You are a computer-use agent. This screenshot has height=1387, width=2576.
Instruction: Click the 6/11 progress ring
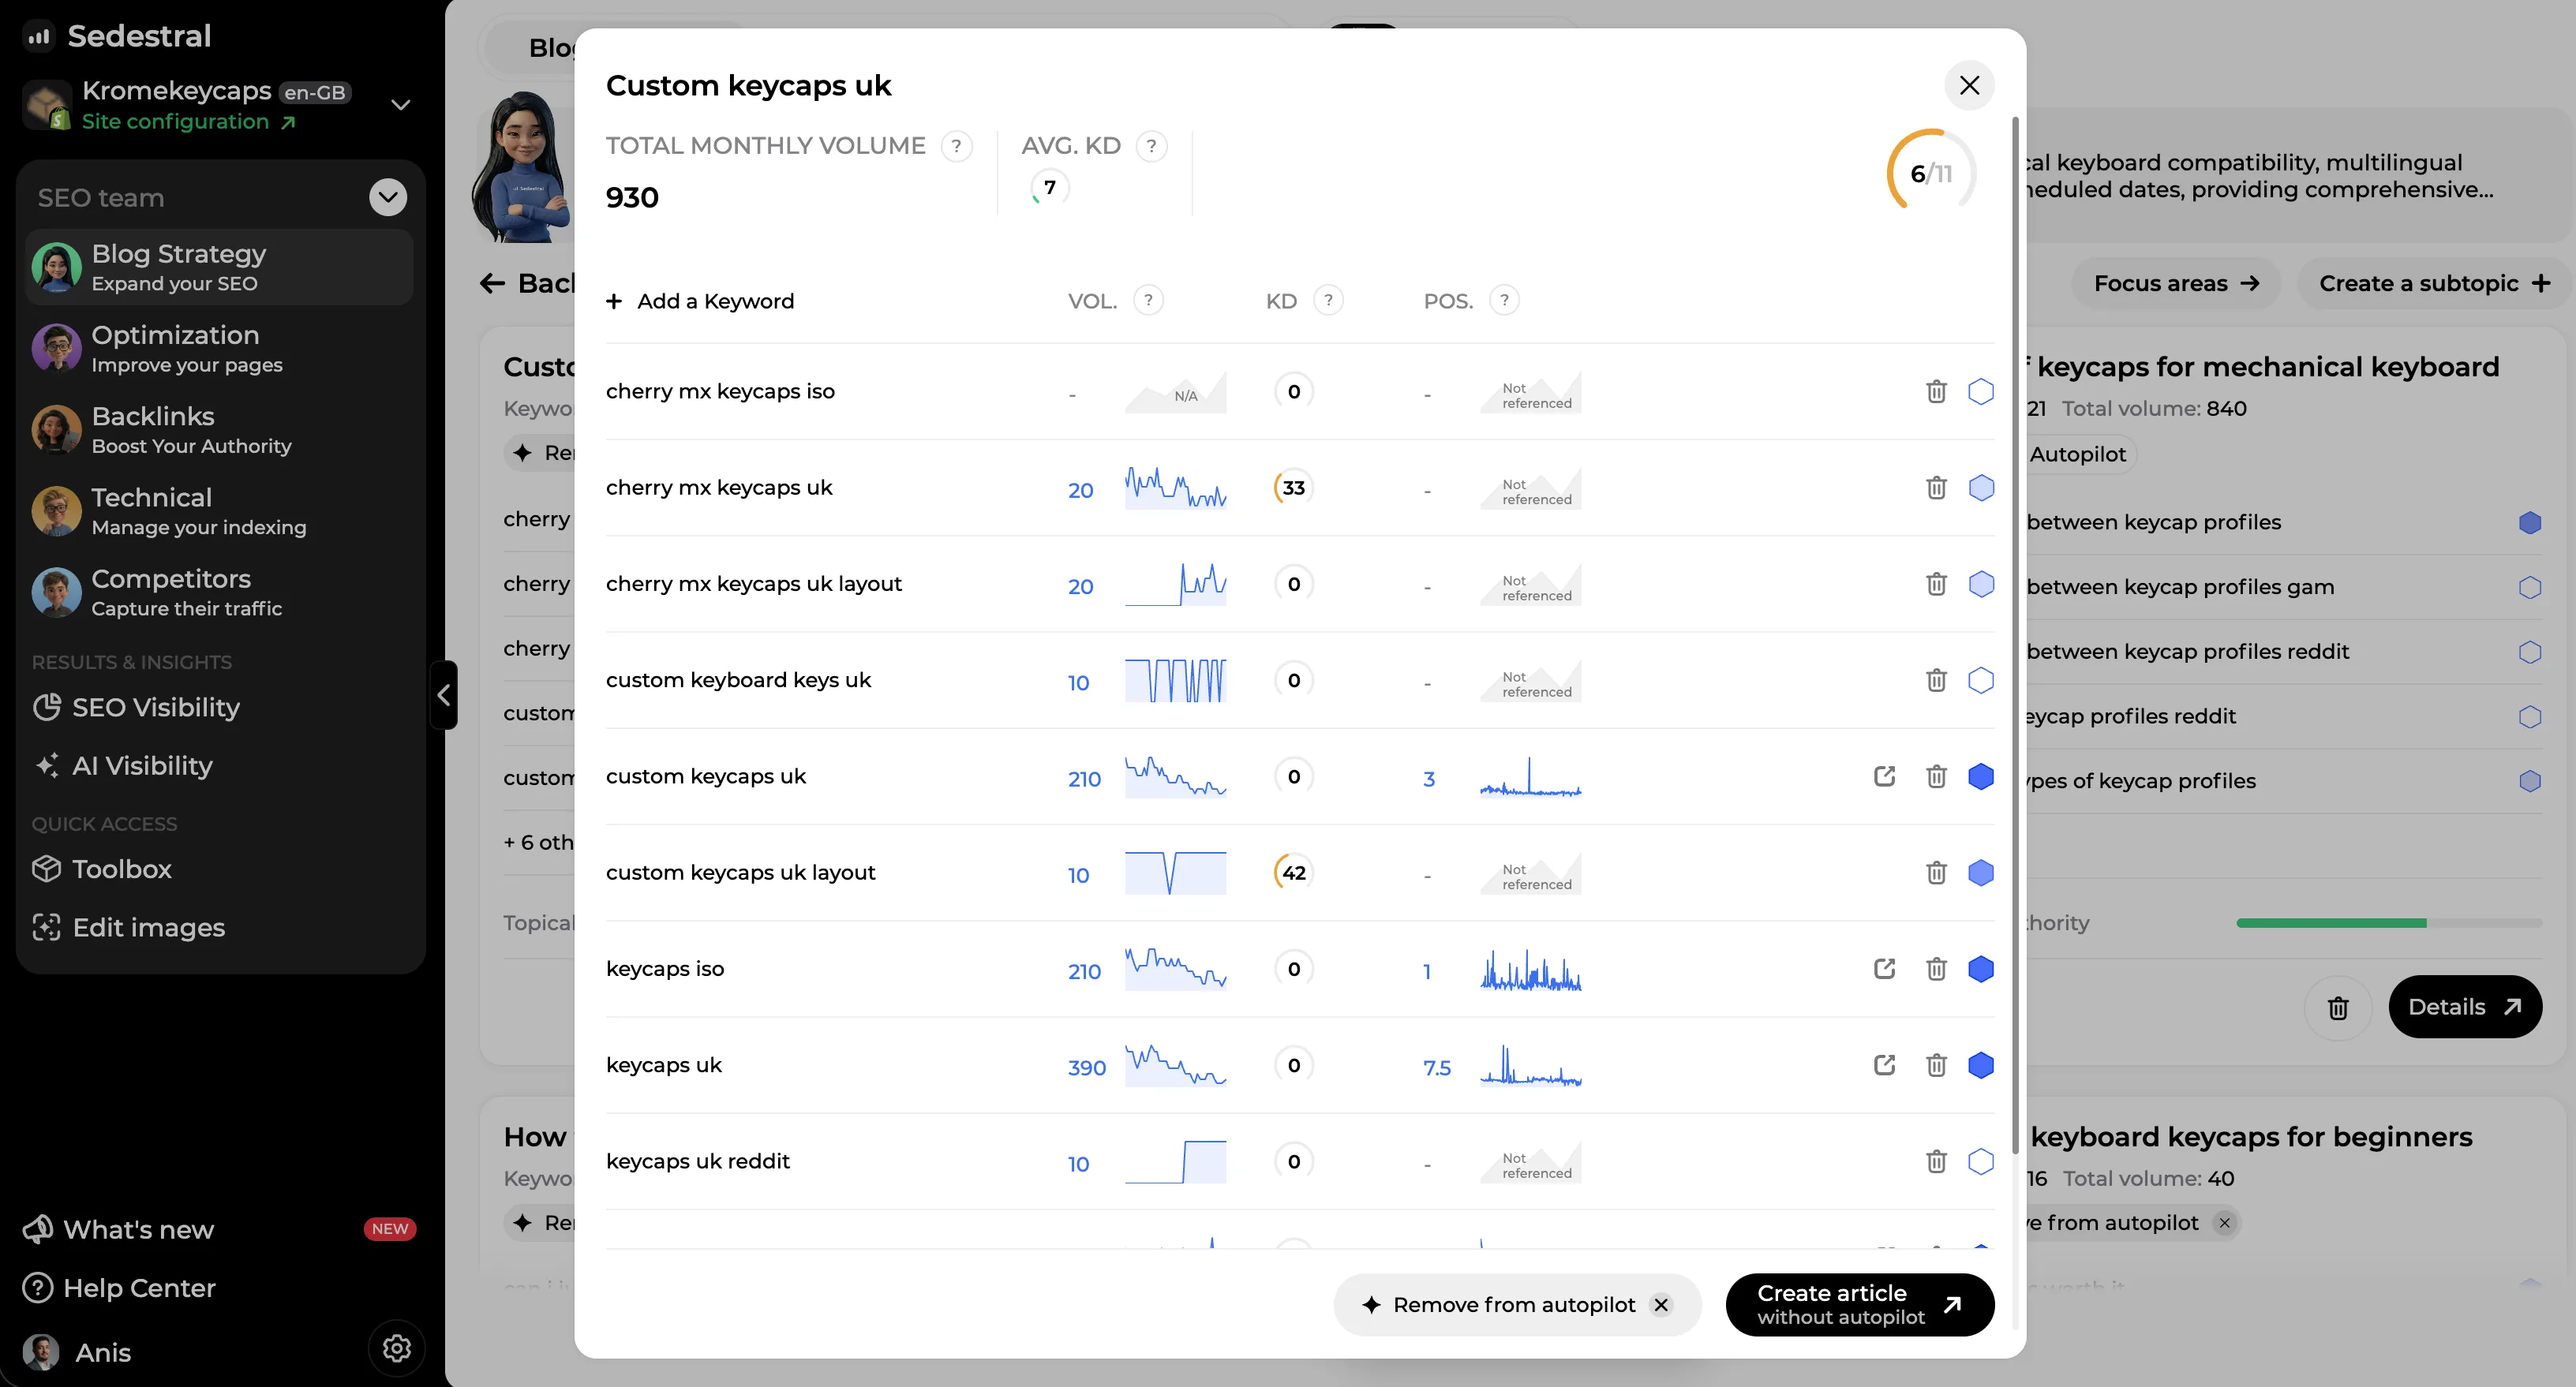pos(1931,173)
